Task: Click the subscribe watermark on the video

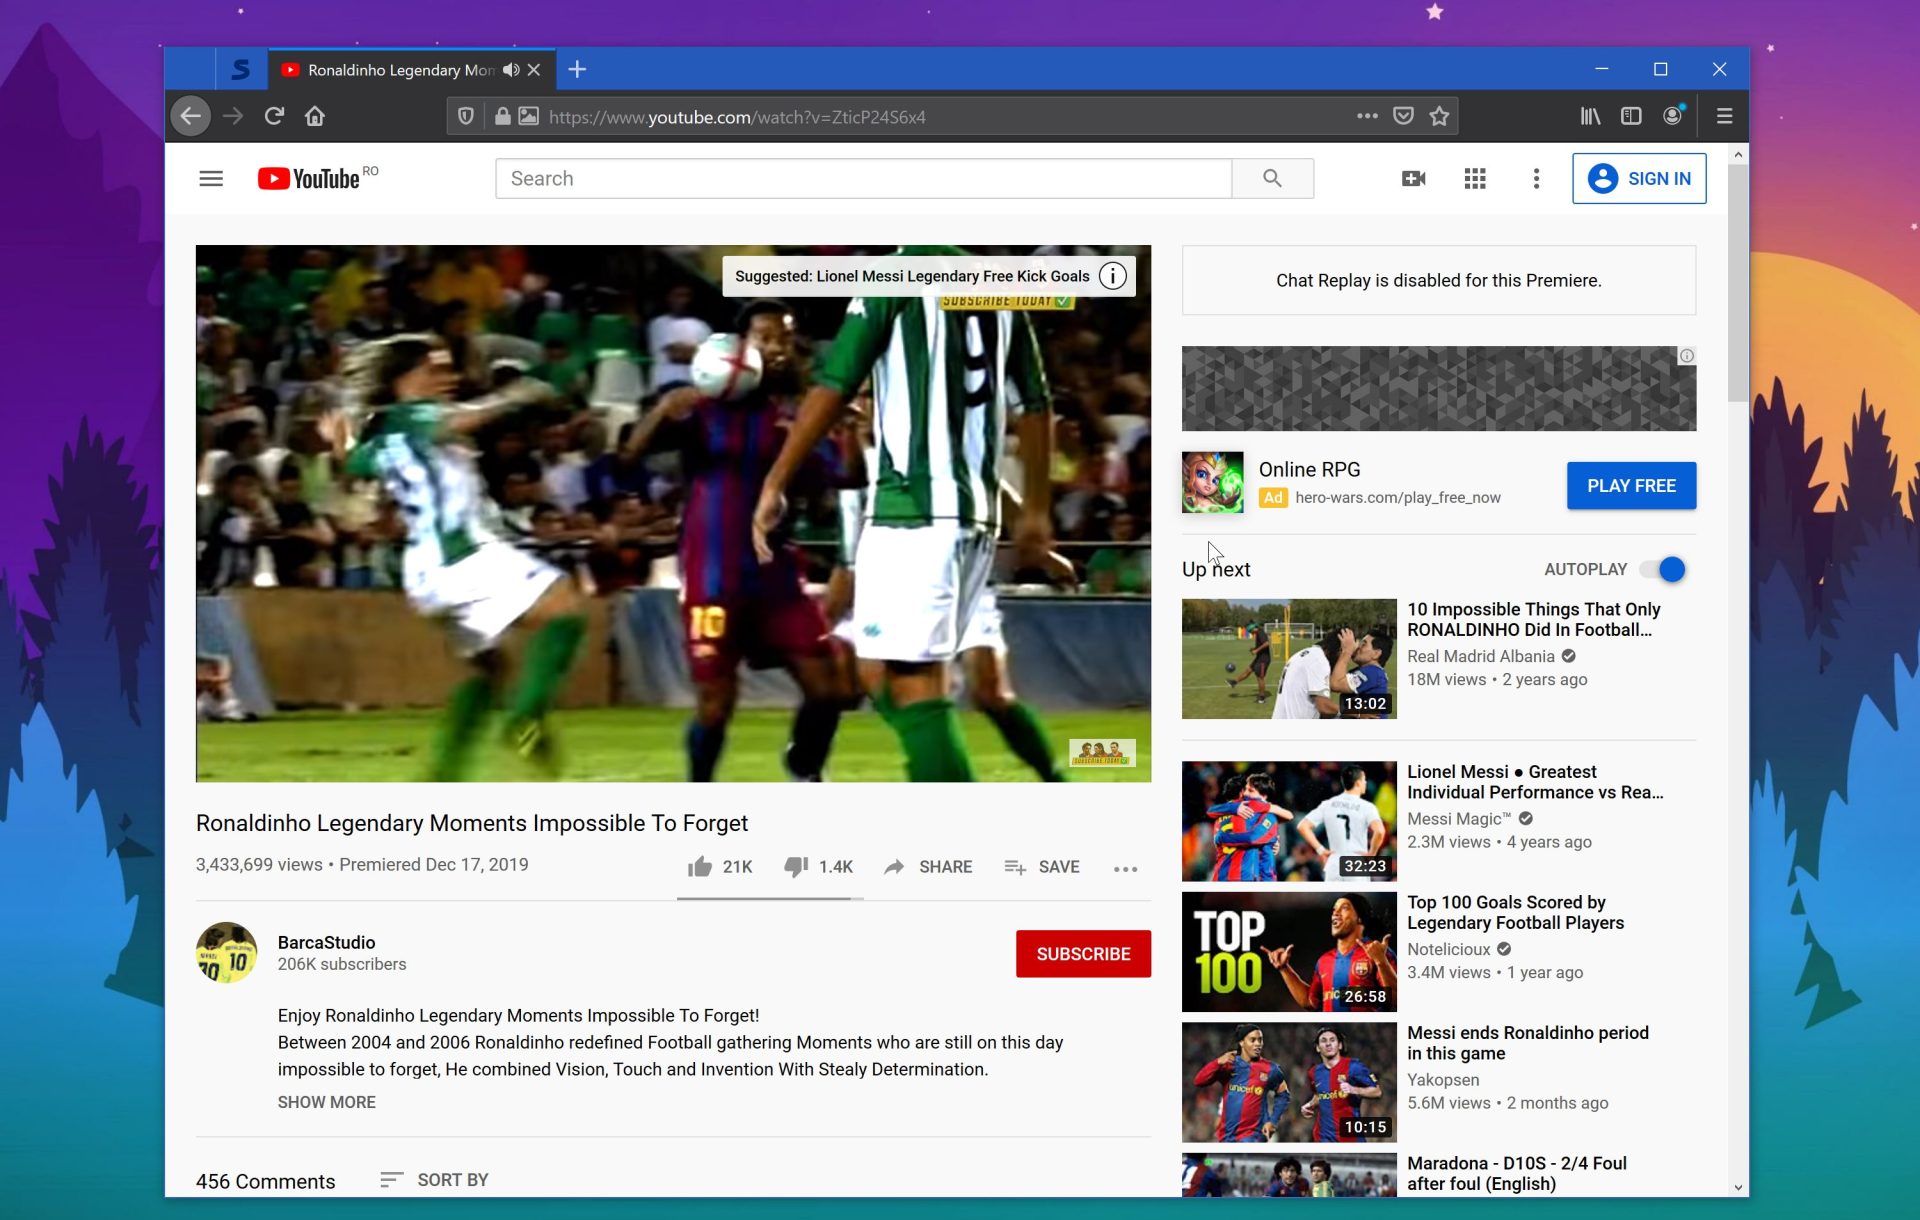Action: [1102, 752]
